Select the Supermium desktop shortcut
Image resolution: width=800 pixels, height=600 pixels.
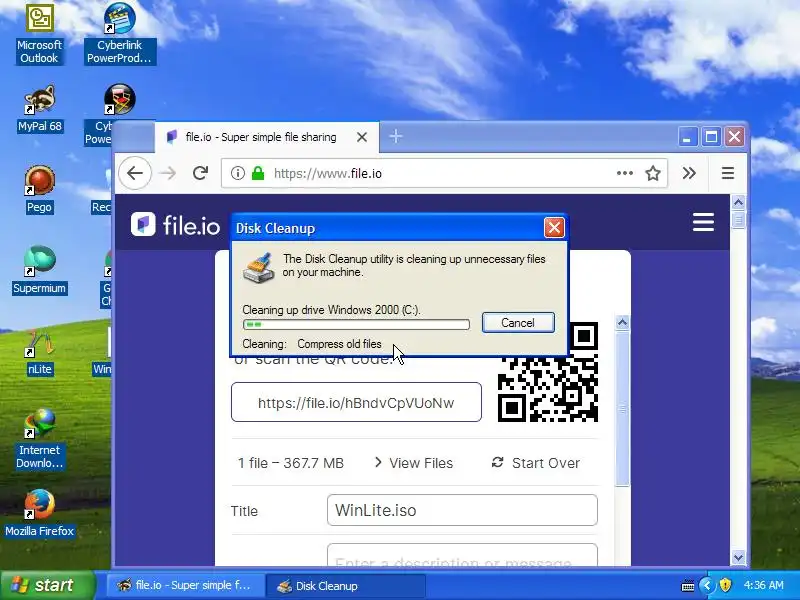39,270
